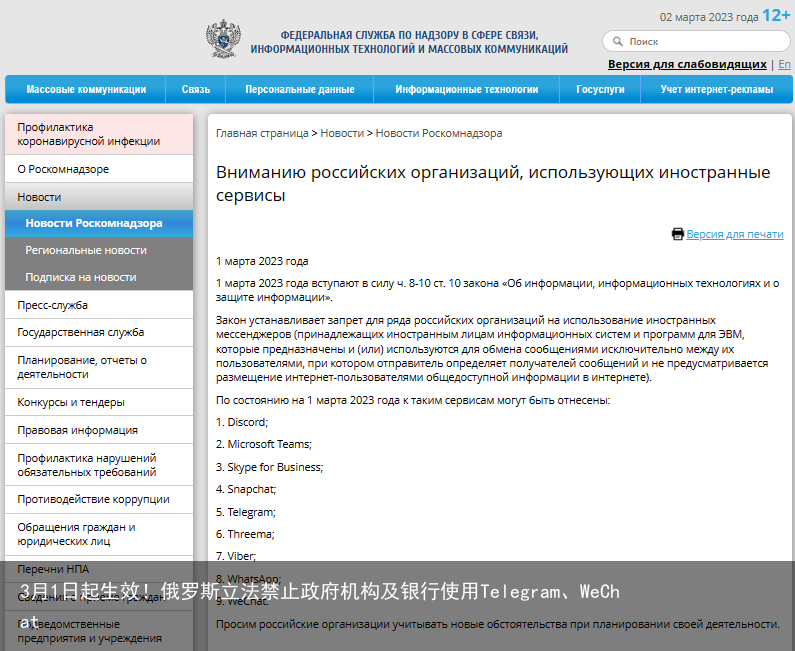The height and width of the screenshot is (651, 795).
Task: Open Перечни НПА in the sidebar
Action: [99, 569]
